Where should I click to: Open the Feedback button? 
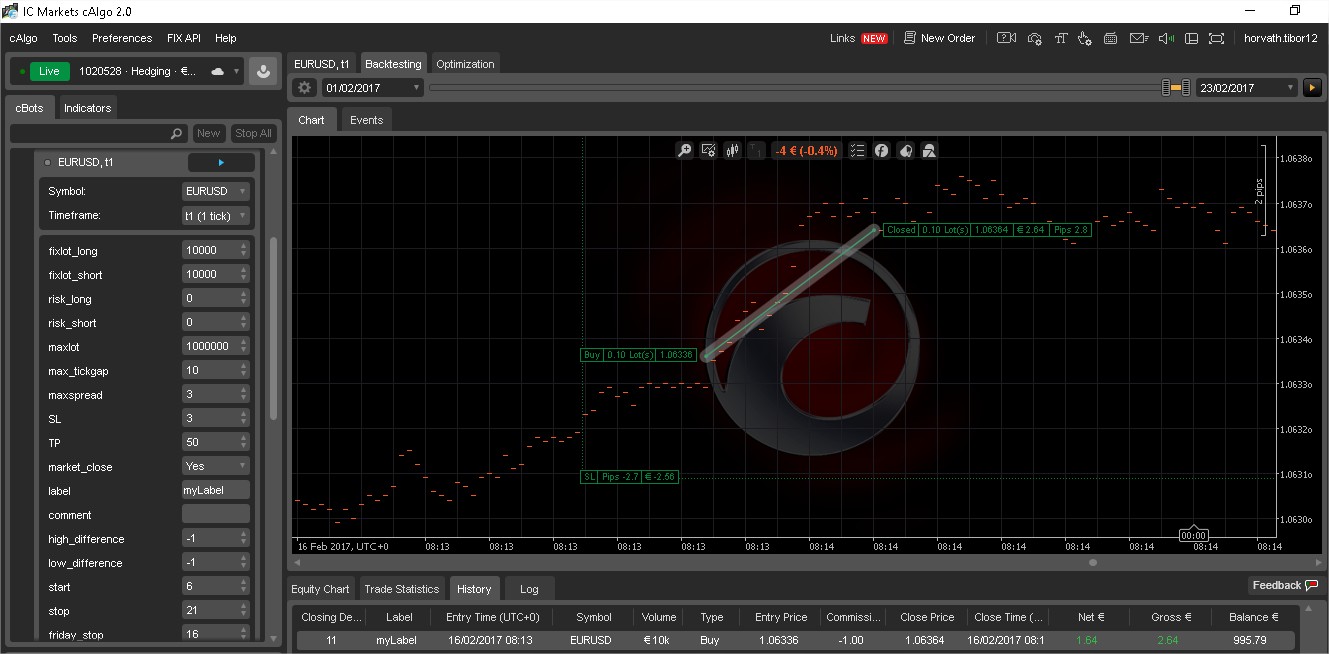1284,585
